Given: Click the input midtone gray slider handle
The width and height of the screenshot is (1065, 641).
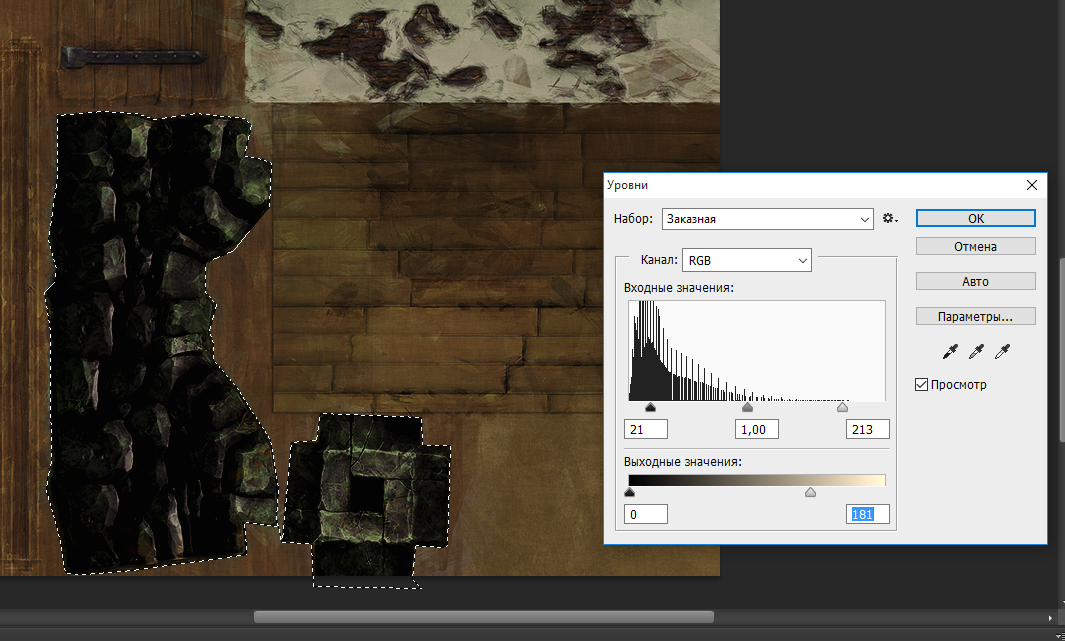Looking at the screenshot, I should click(x=747, y=408).
